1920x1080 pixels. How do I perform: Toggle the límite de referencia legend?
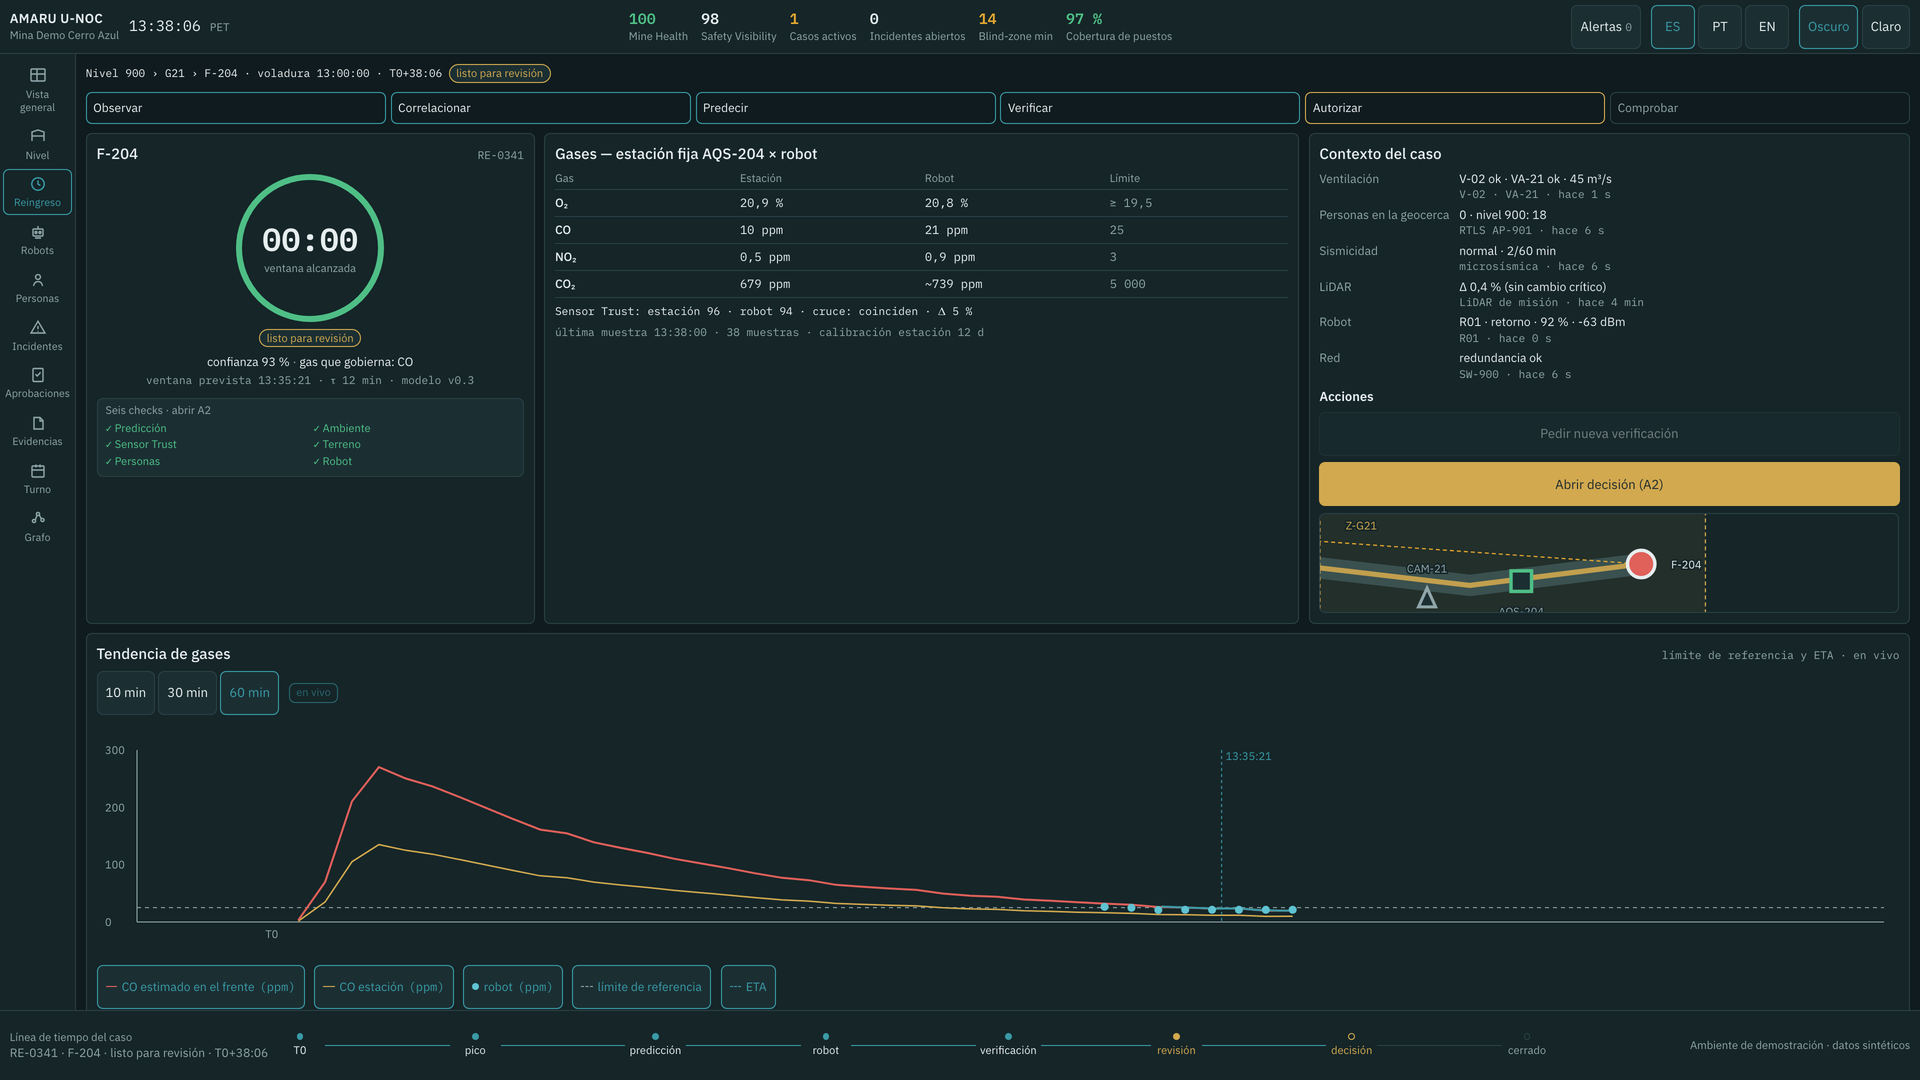[x=641, y=987]
